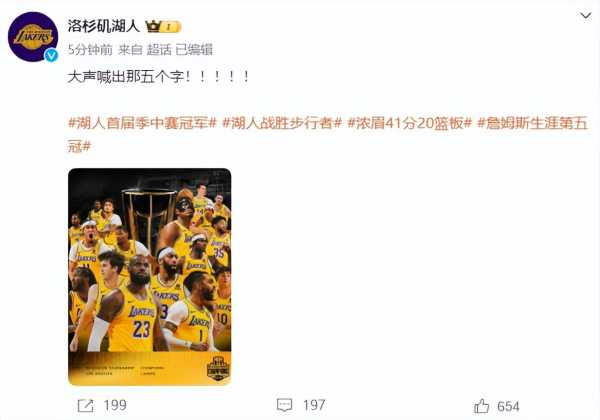Click the comment count 197
The height and width of the screenshot is (420, 600).
coord(314,405)
